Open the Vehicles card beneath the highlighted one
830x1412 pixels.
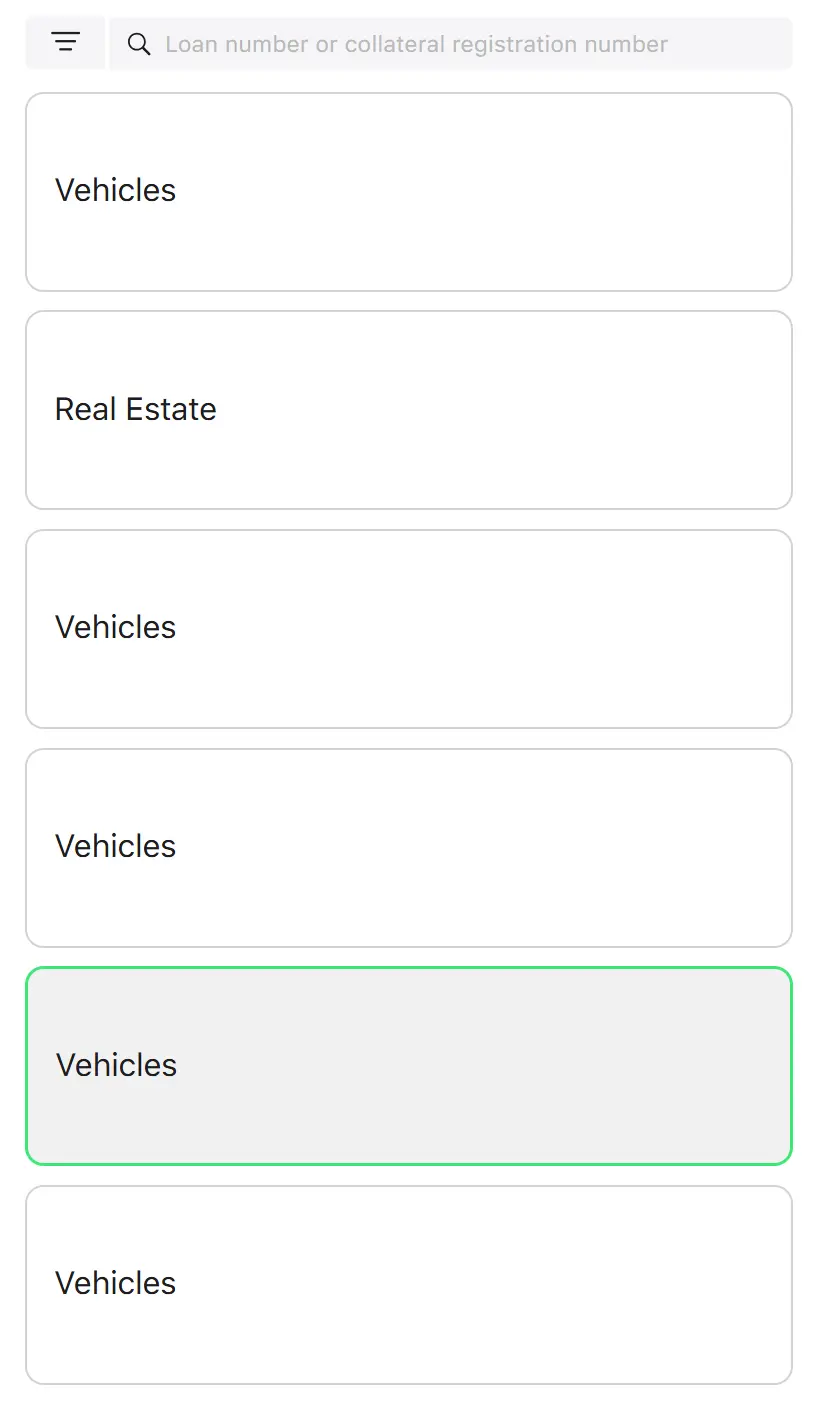tap(409, 1285)
